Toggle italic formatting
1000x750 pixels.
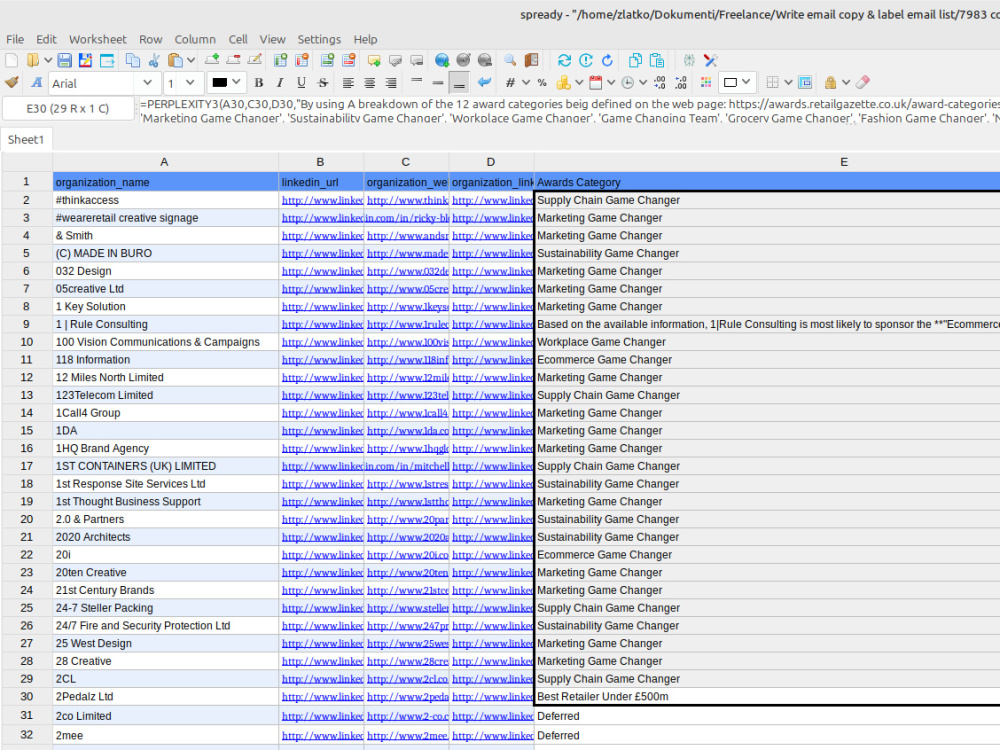pos(280,81)
